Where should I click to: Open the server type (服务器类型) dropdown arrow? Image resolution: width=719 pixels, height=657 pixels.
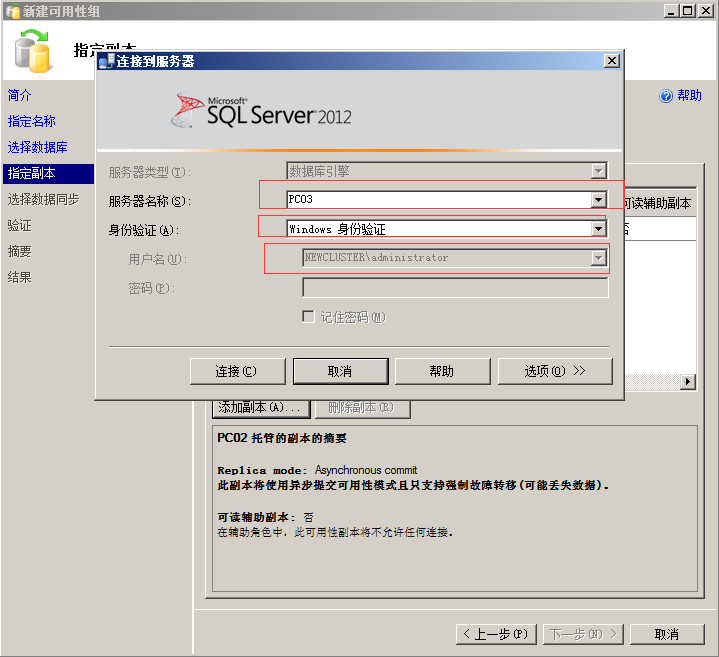coord(598,172)
